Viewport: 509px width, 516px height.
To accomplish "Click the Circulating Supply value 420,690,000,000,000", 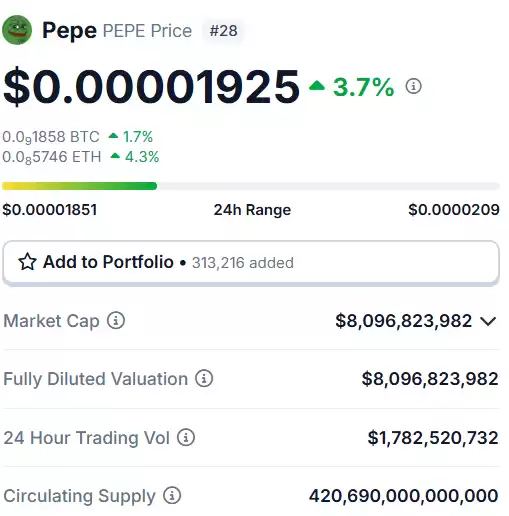I will 404,496.
